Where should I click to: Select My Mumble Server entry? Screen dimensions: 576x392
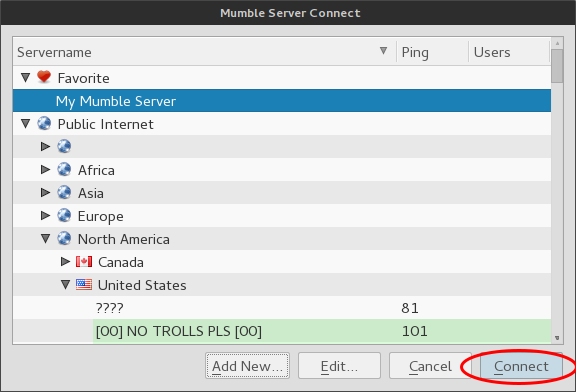282,101
